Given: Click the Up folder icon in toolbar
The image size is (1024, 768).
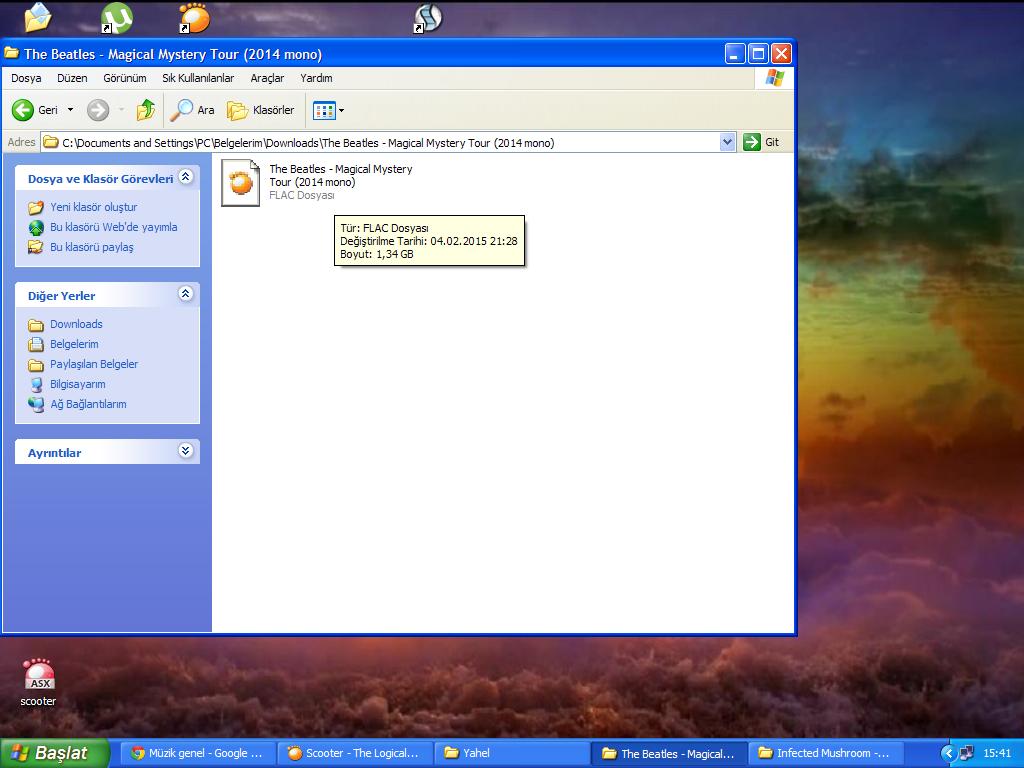Looking at the screenshot, I should tap(146, 110).
